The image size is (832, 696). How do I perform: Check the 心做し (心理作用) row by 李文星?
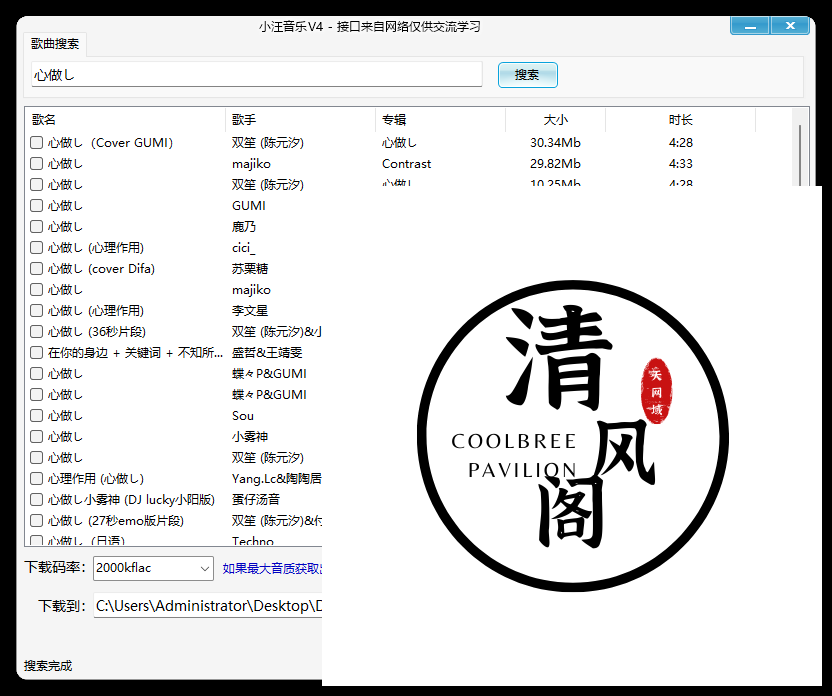coord(37,310)
